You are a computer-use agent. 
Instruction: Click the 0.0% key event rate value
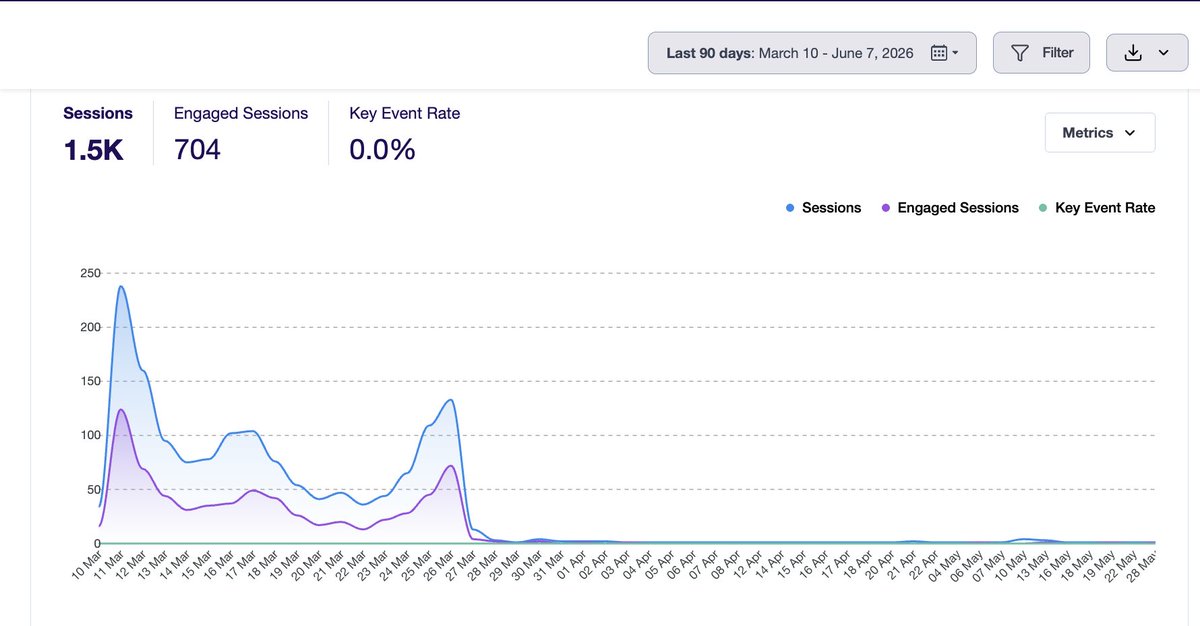tap(382, 150)
